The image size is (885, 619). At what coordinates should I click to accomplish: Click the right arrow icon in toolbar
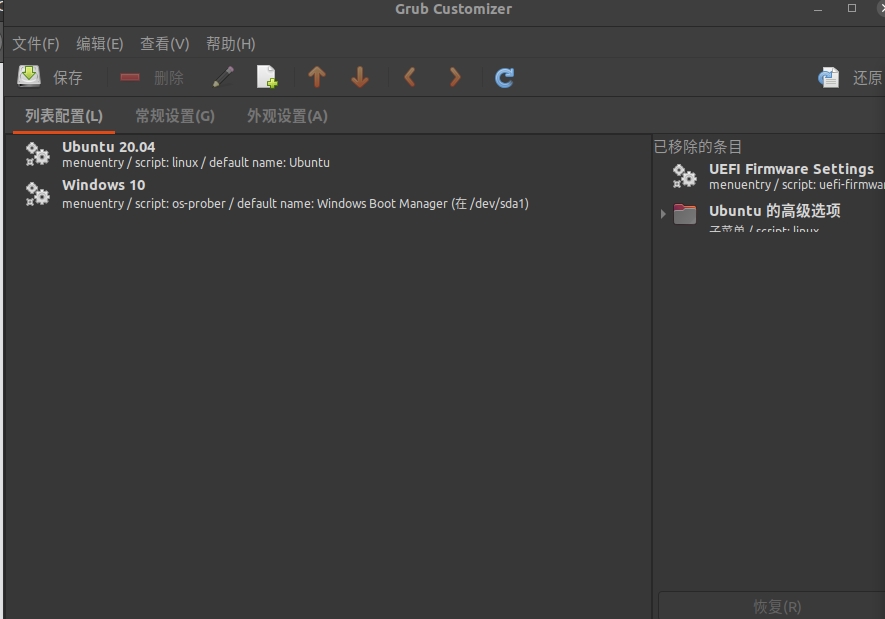coord(453,76)
